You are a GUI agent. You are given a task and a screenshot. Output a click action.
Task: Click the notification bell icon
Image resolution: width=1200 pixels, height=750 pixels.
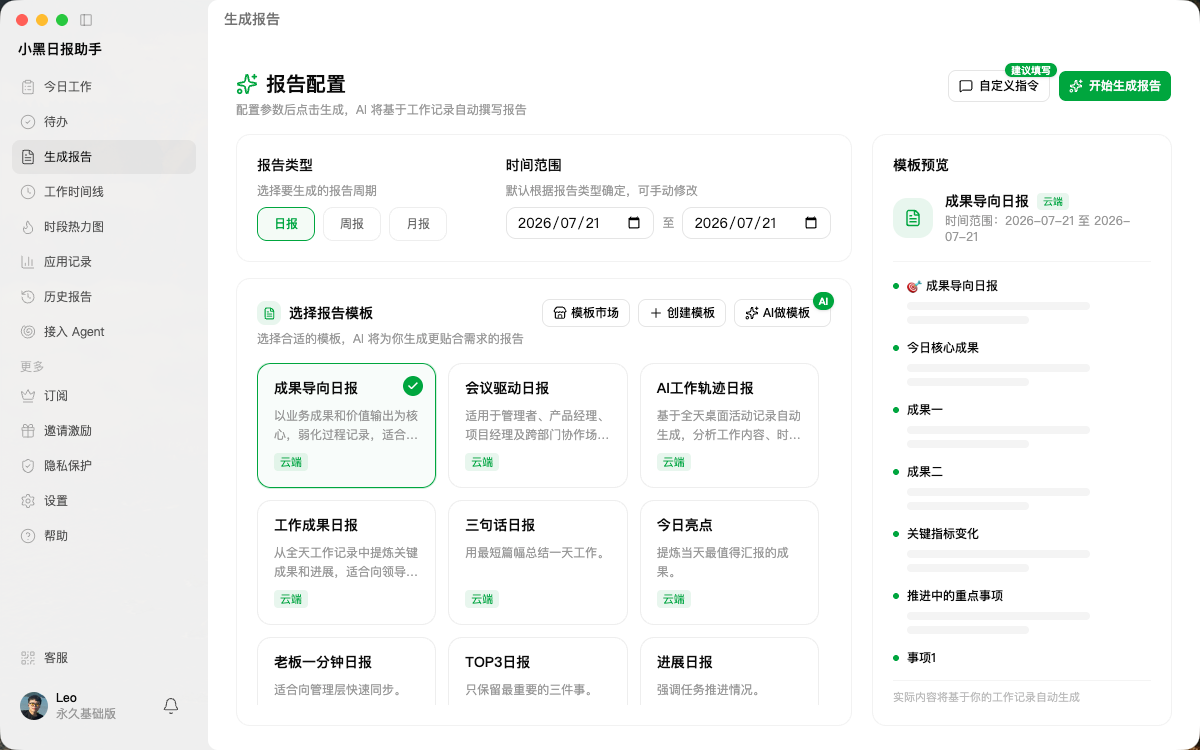click(x=171, y=706)
